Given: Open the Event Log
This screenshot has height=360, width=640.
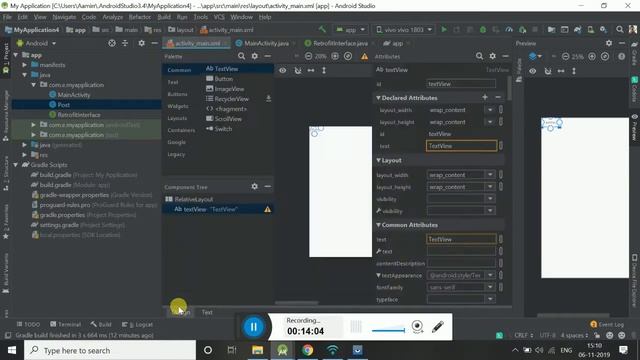Looking at the screenshot, I should (x=607, y=324).
